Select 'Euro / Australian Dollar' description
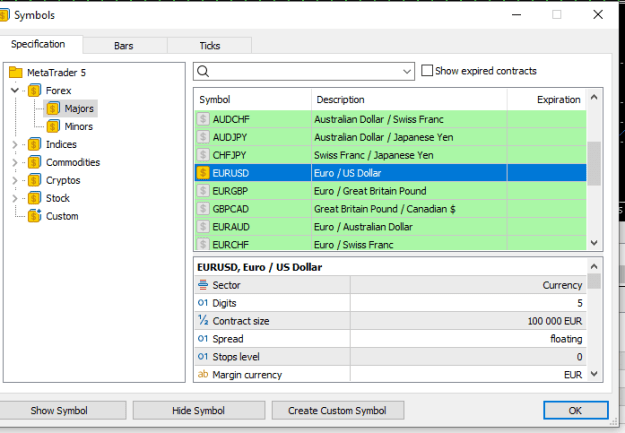The width and height of the screenshot is (625, 433). 363,227
